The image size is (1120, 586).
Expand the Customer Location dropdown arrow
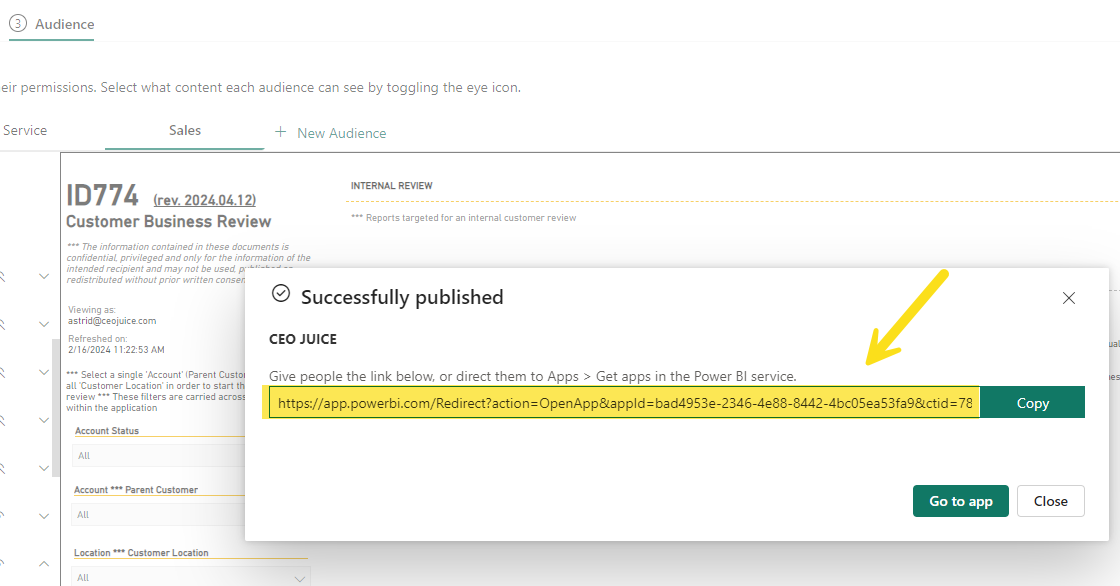tap(300, 578)
